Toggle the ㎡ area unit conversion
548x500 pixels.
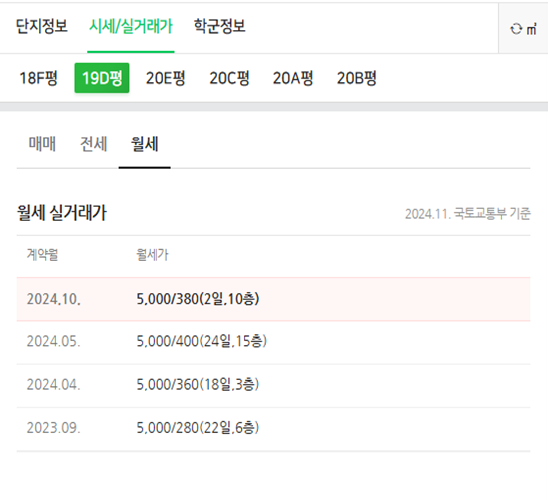point(523,29)
